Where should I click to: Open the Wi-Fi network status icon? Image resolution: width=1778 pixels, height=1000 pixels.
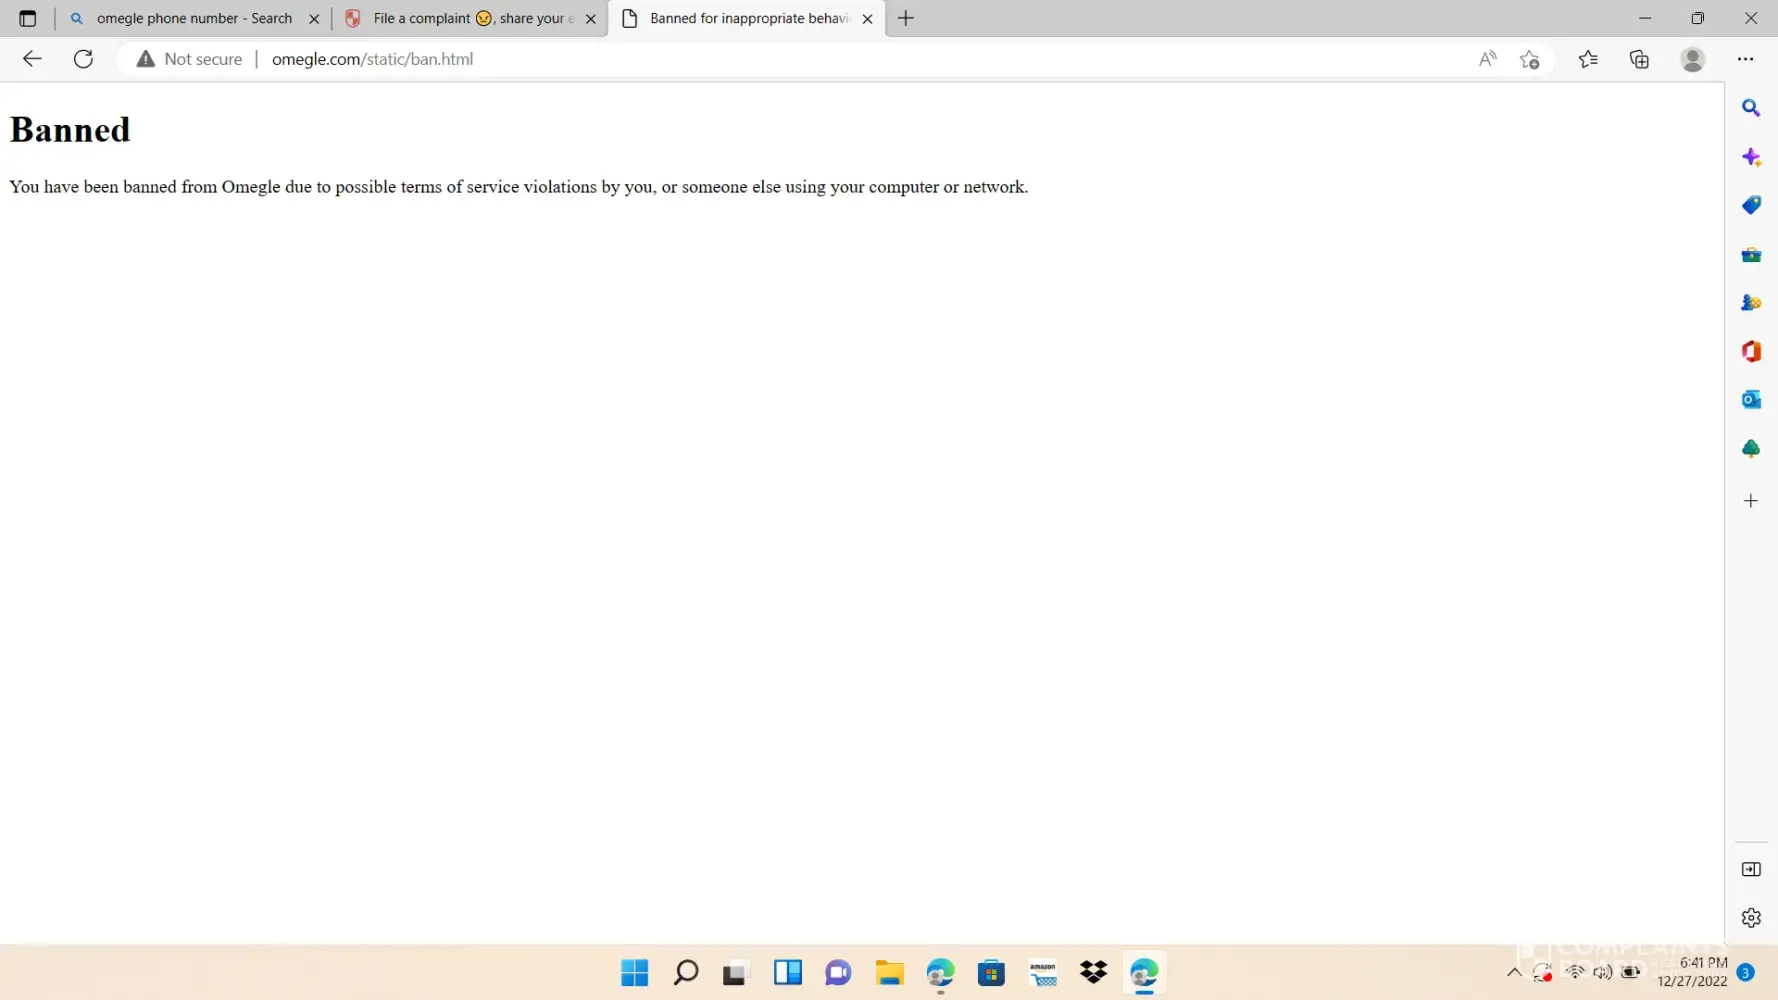[x=1575, y=972]
